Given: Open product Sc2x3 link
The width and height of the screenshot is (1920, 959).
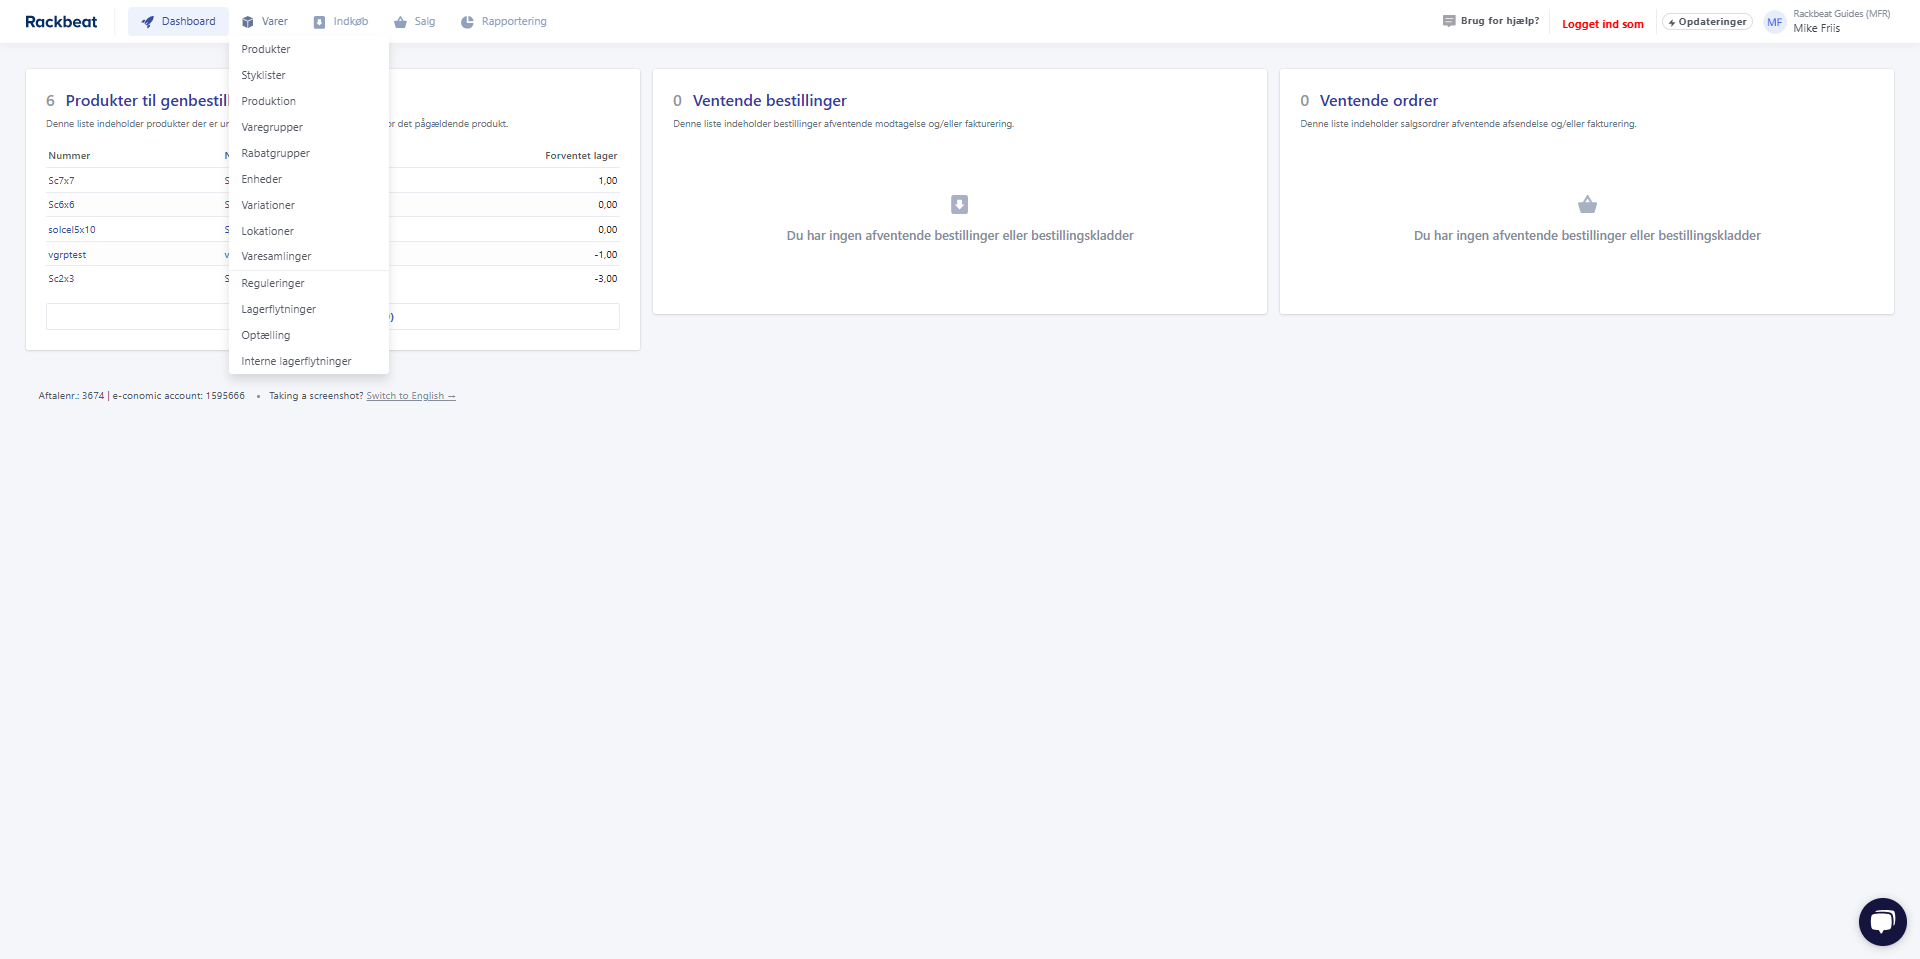Looking at the screenshot, I should pos(62,279).
